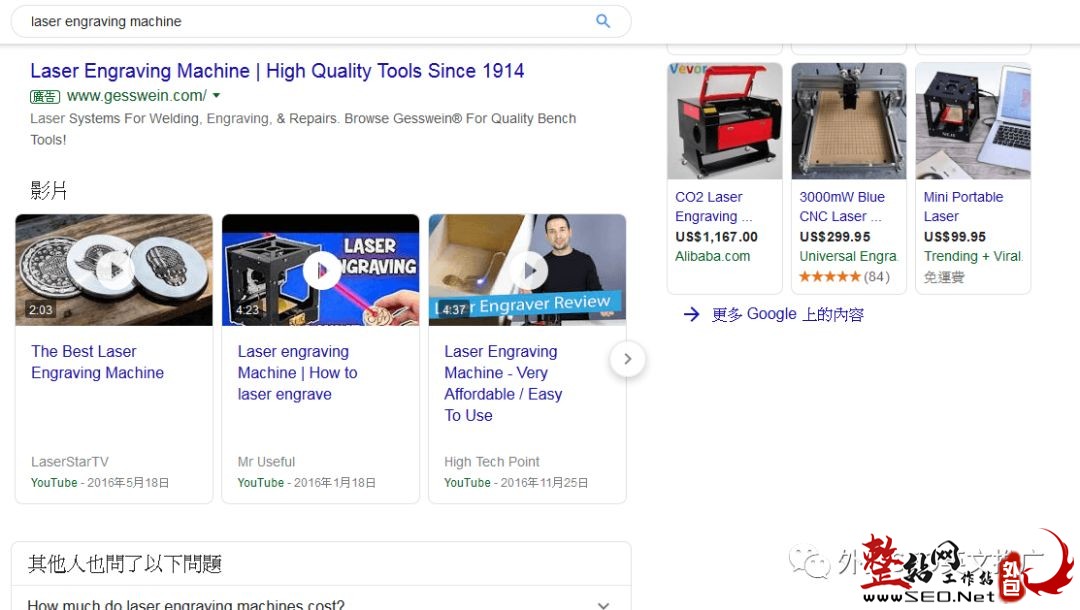Image resolution: width=1080 pixels, height=610 pixels.
Task: Click the US$1,167.00 price
Action: click(716, 237)
